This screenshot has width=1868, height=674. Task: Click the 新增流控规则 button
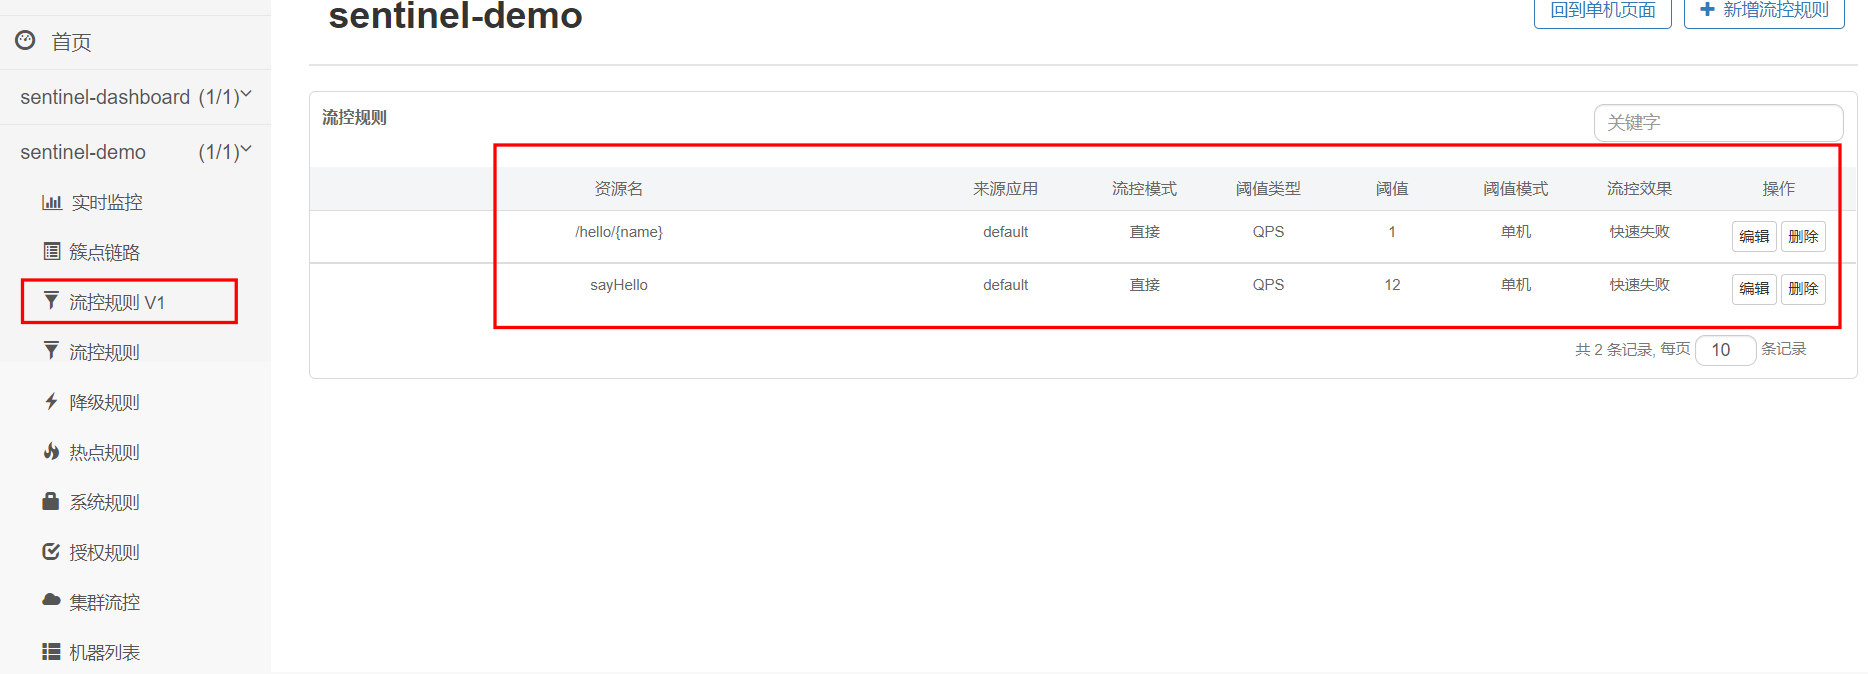click(x=1765, y=11)
